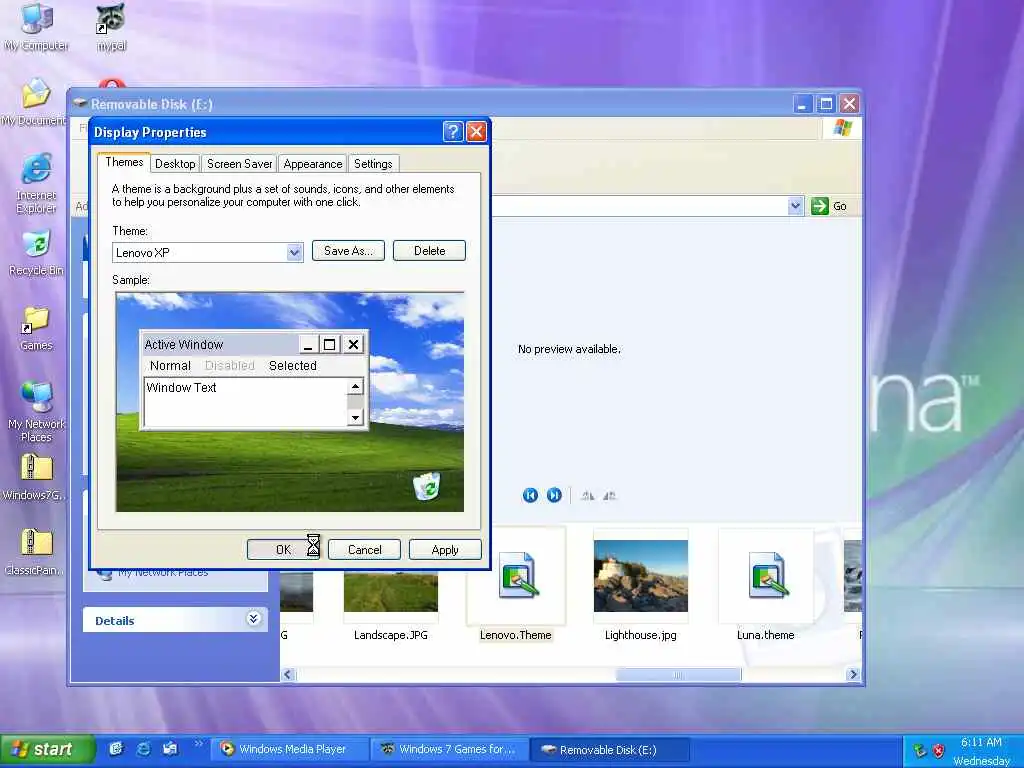Show previous image in filmstrip preview

click(530, 496)
